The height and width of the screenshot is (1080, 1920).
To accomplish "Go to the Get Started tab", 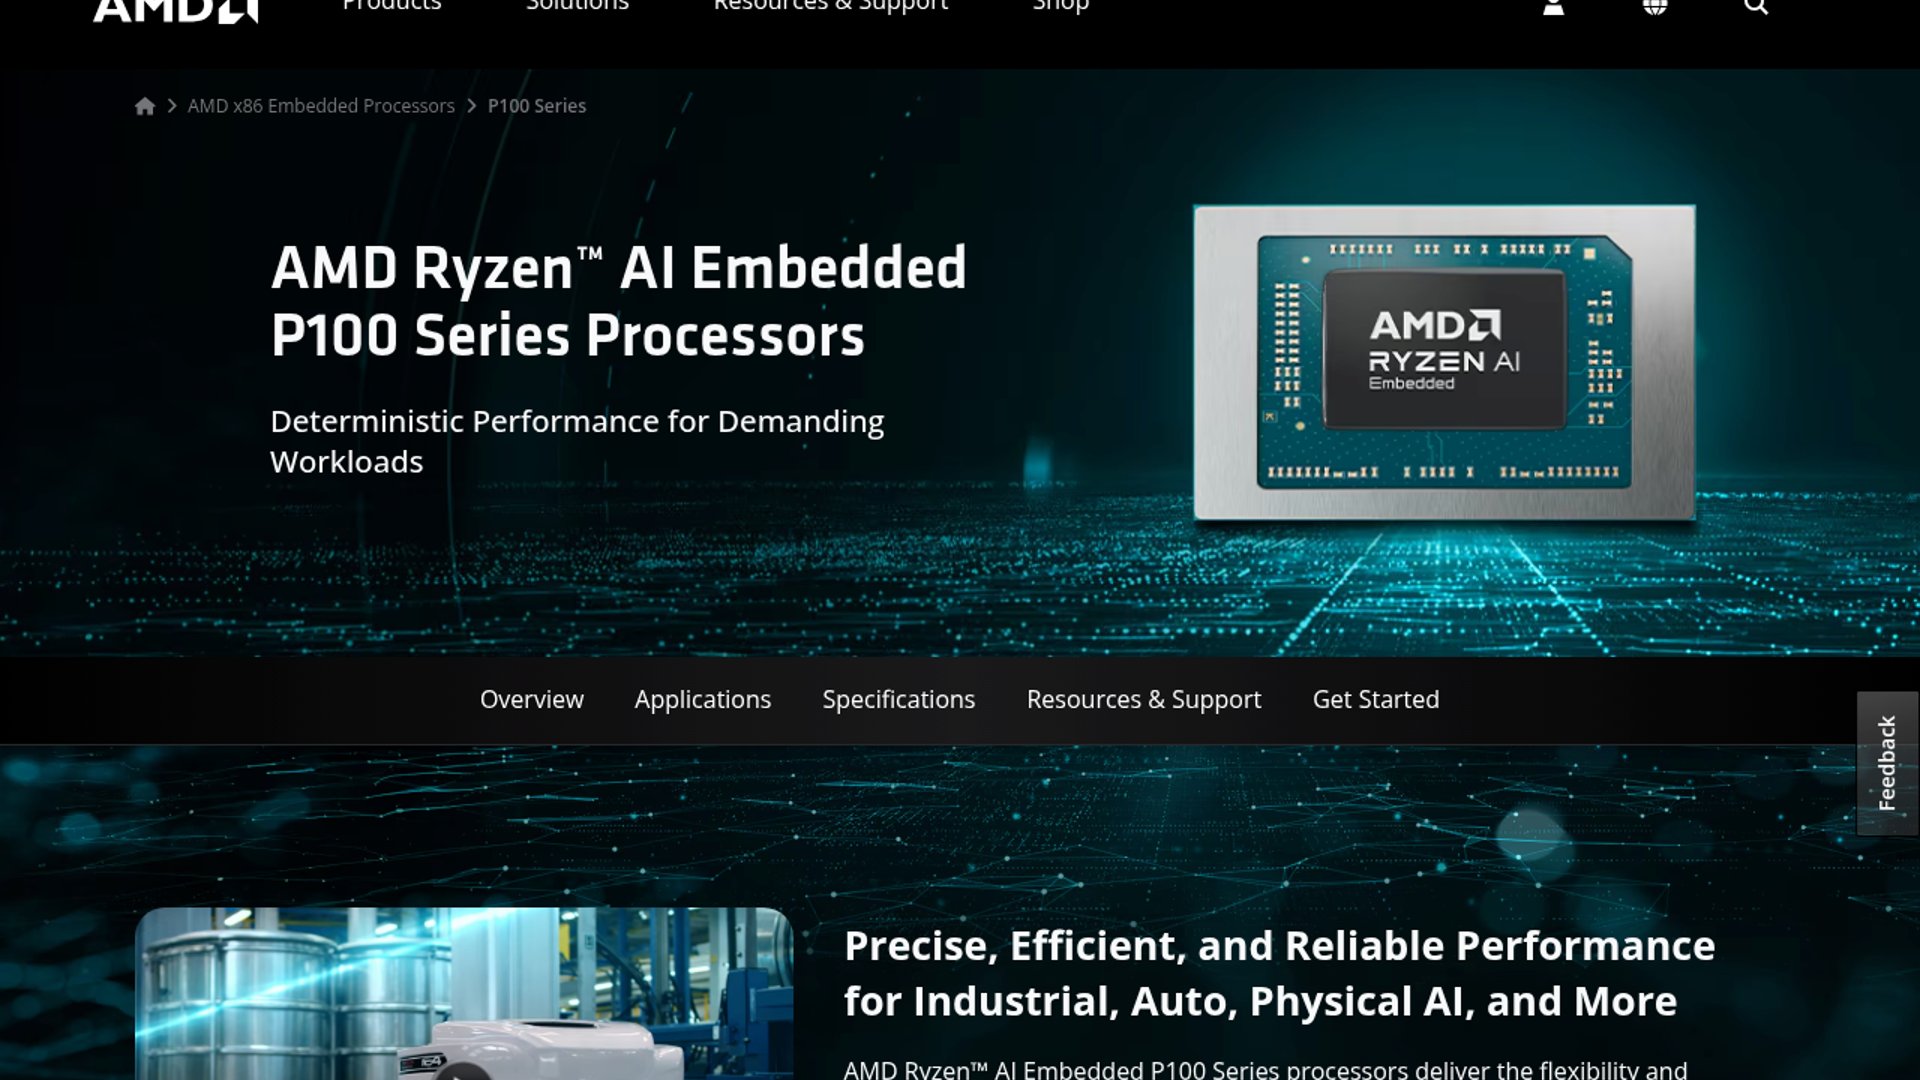I will click(1376, 699).
